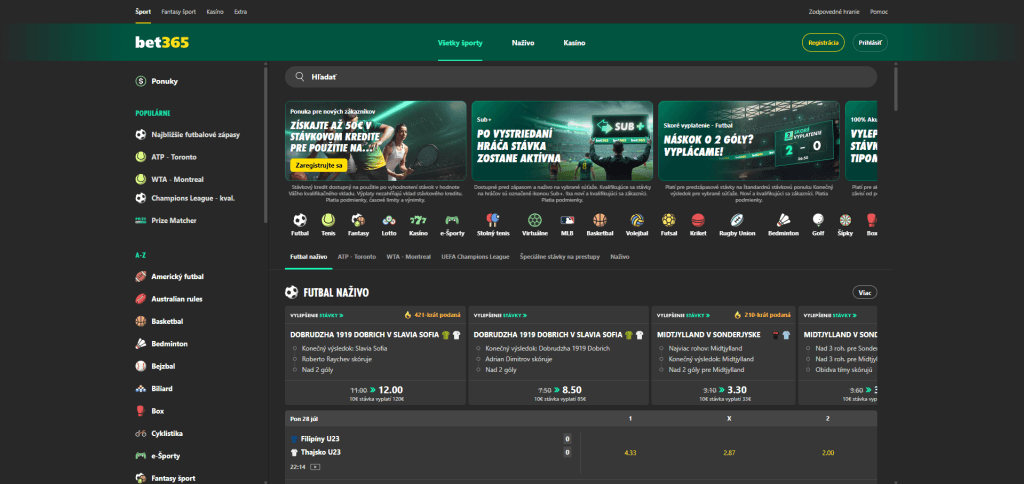Click the bet365 logo
The image size is (1024, 484).
(162, 42)
